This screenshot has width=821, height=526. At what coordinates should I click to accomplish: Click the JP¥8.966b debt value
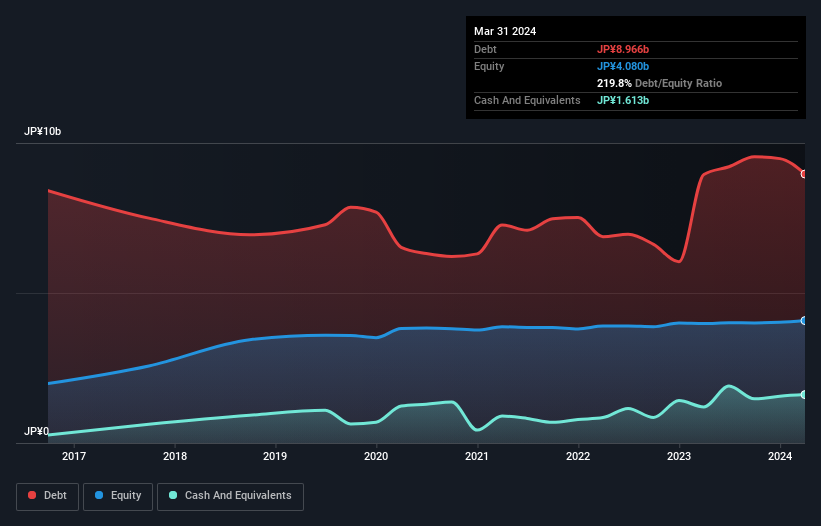[x=623, y=49]
